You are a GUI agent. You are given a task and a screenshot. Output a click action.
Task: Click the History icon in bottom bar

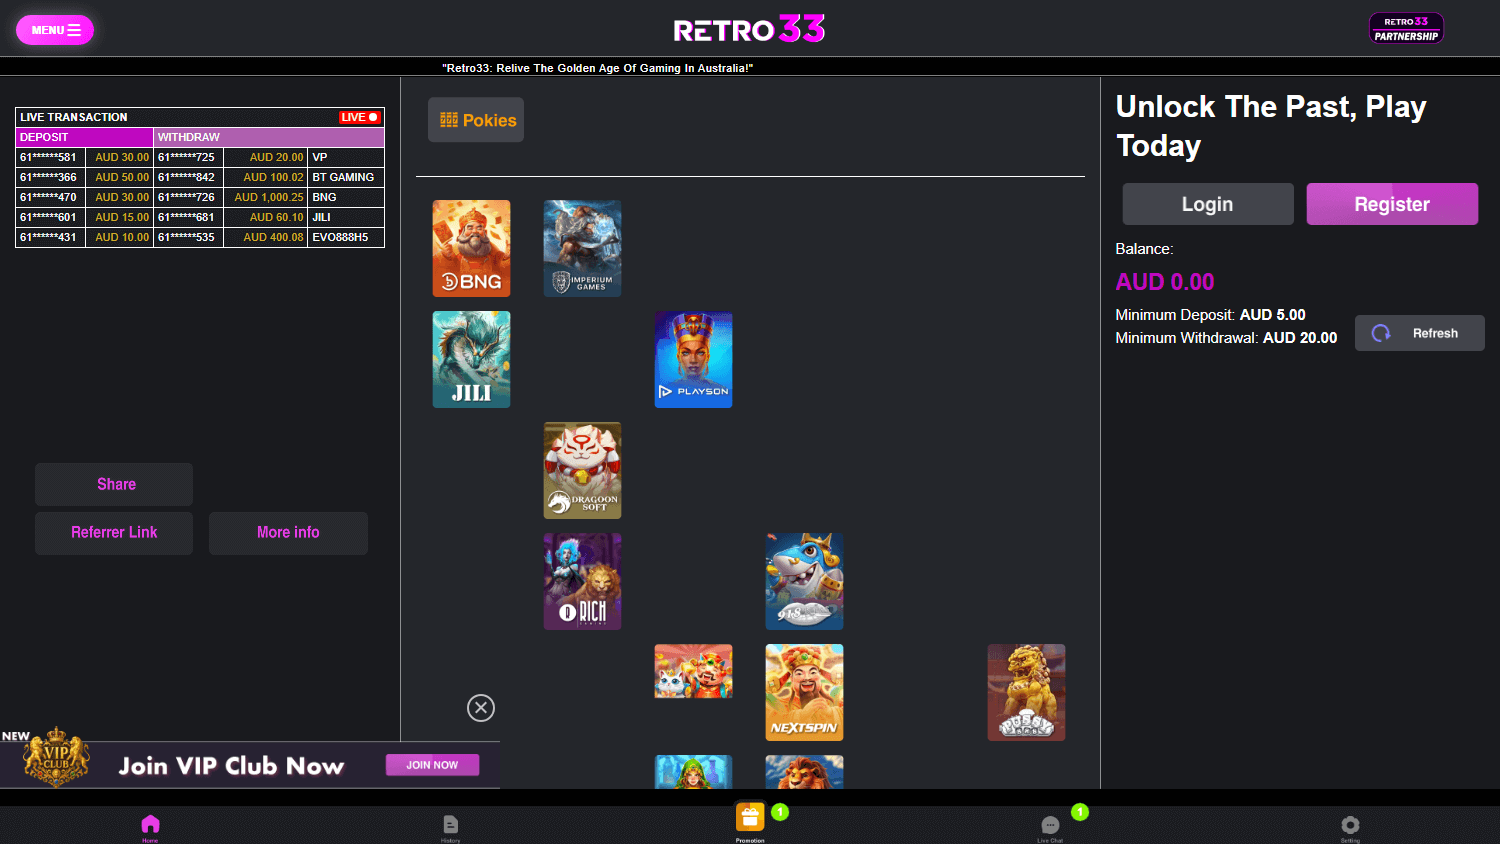(450, 825)
